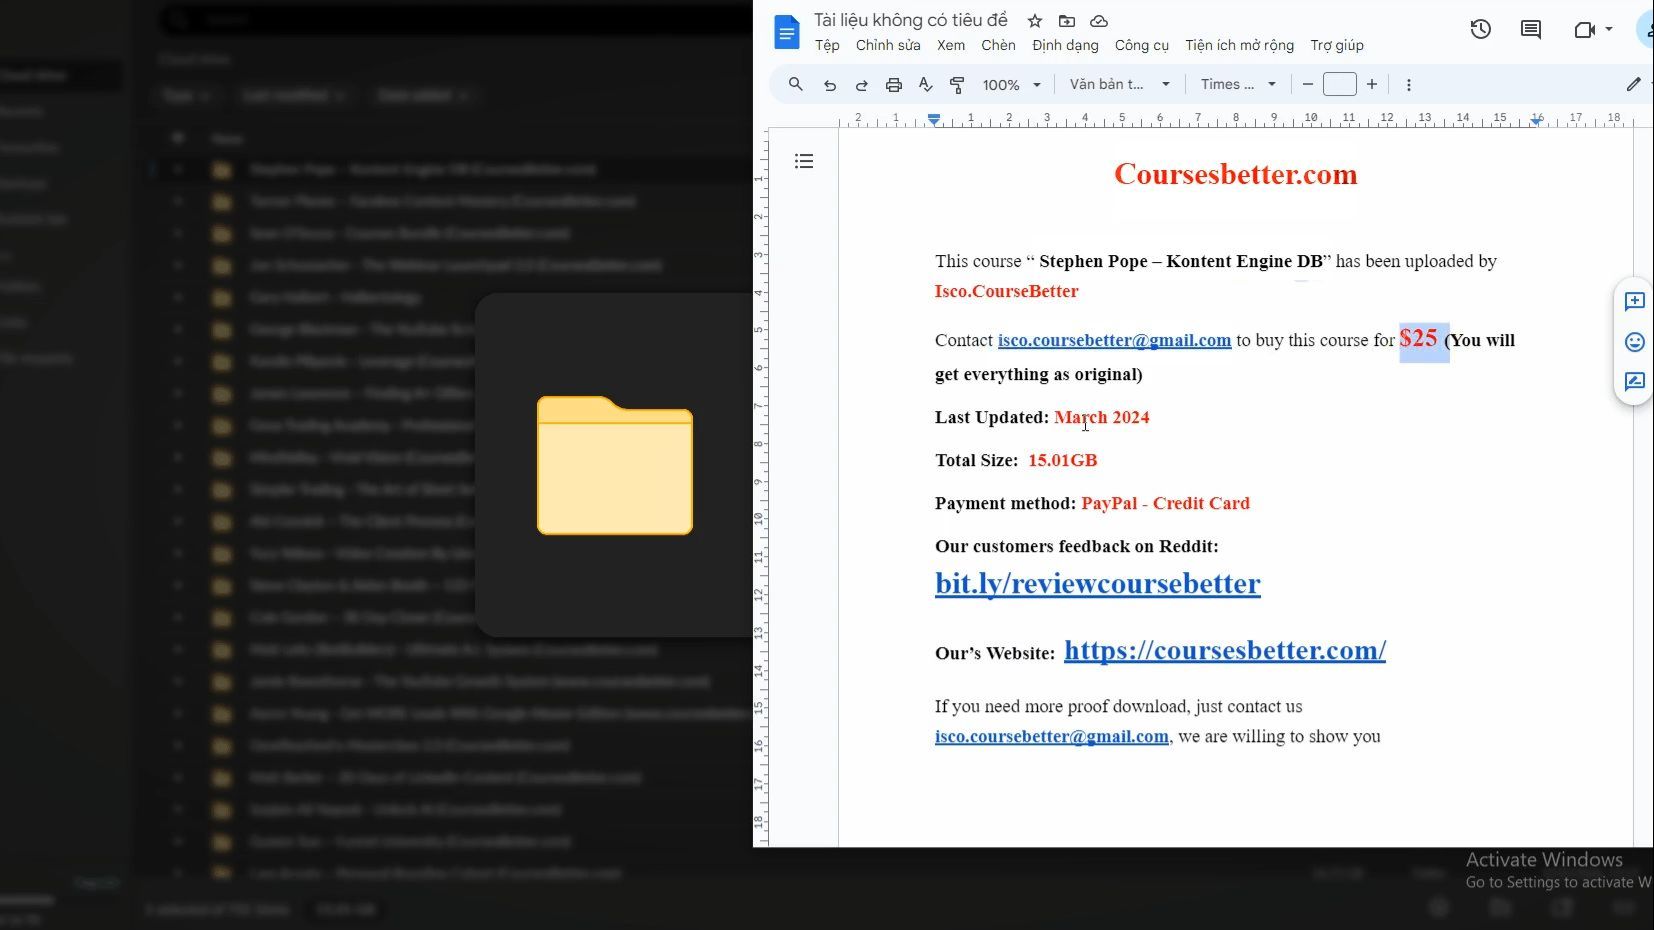Click the 'March 2024' date text

point(1102,417)
